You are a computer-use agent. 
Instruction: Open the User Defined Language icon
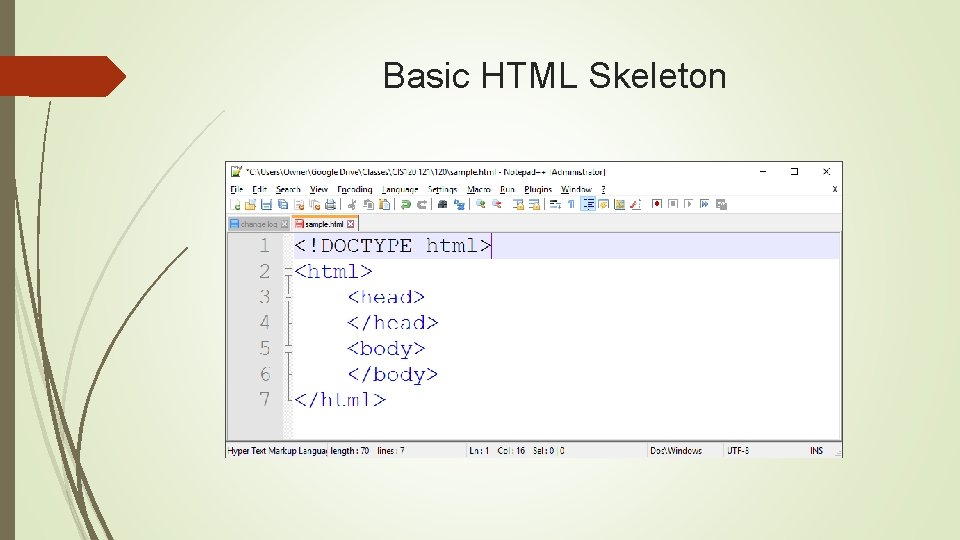pyautogui.click(x=604, y=204)
